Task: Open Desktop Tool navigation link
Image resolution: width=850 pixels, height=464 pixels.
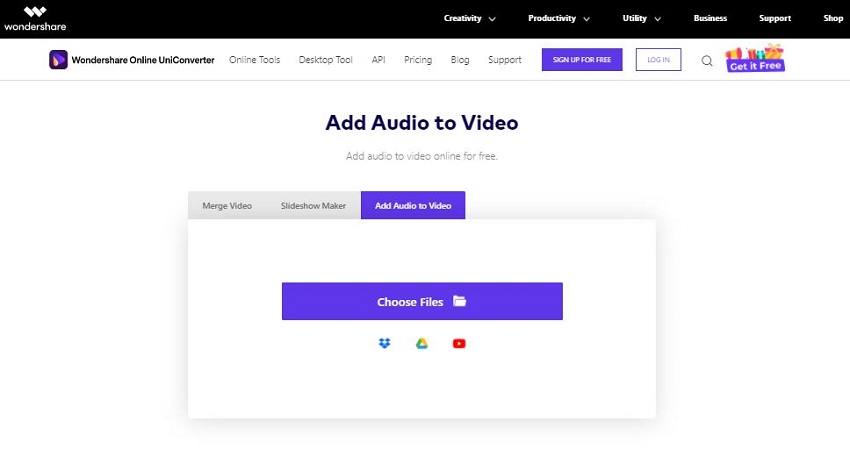Action: coord(325,60)
